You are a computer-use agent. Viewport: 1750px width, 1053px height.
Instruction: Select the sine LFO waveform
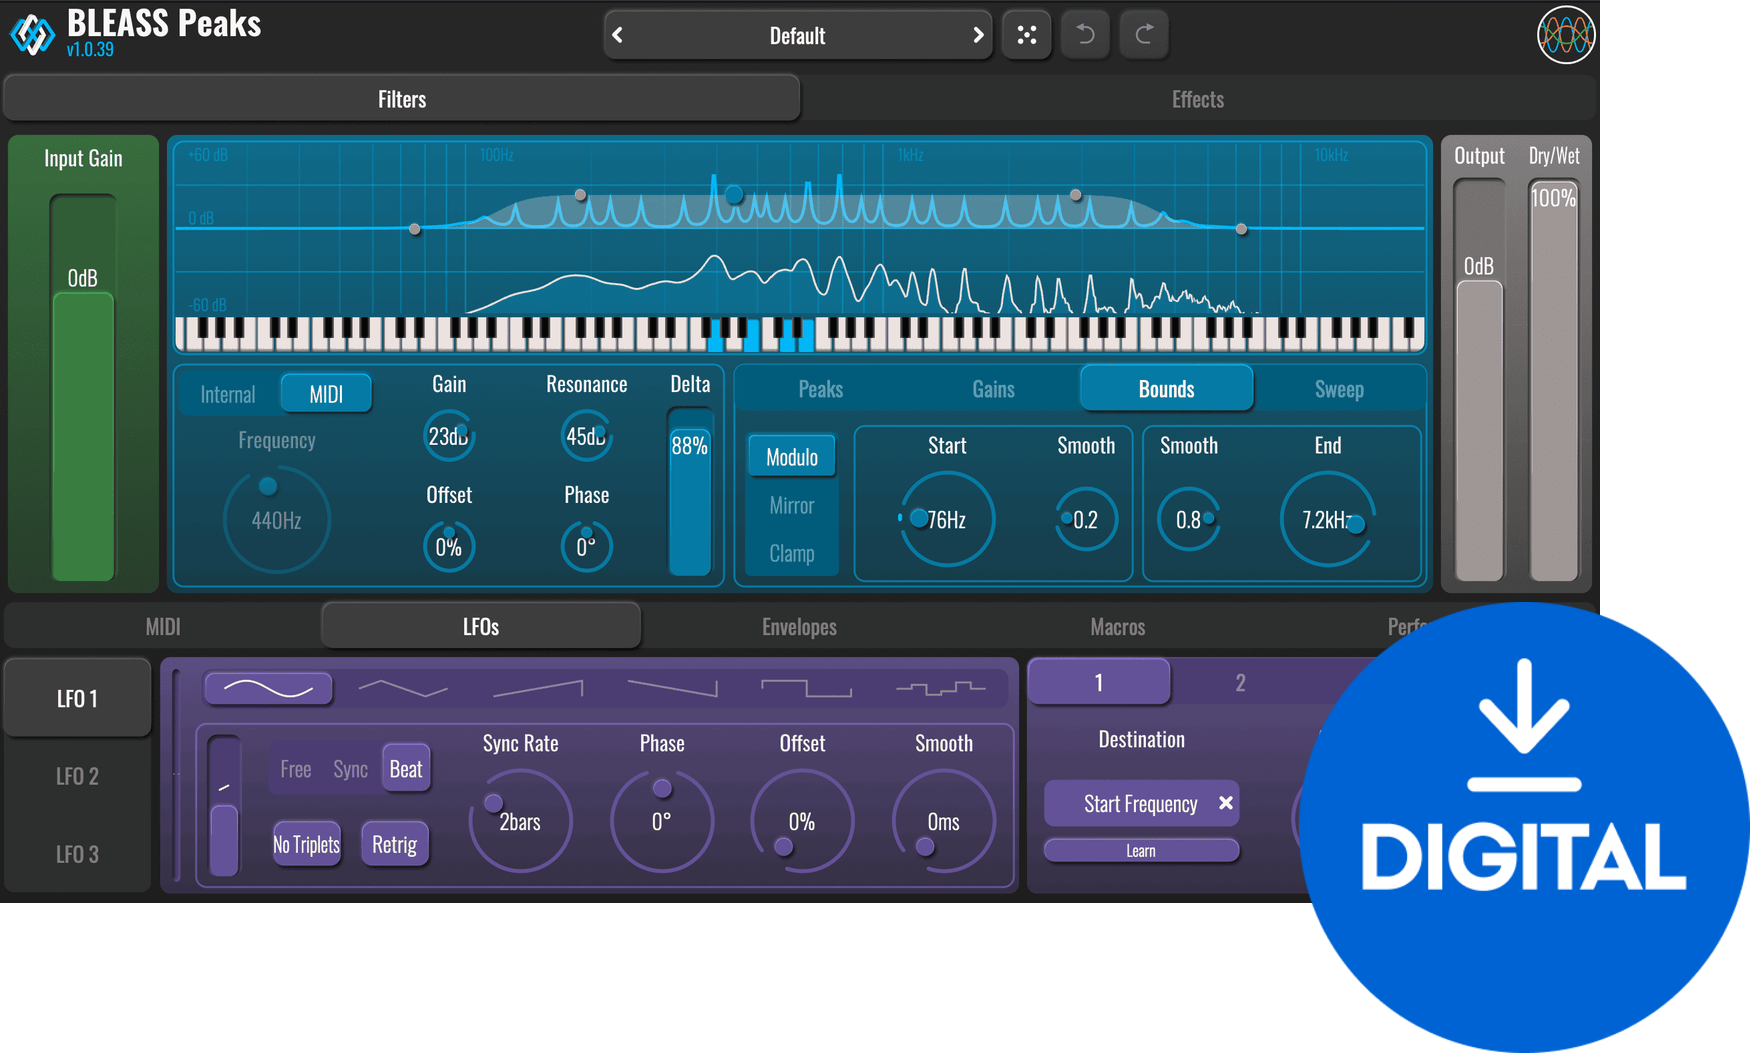point(268,688)
